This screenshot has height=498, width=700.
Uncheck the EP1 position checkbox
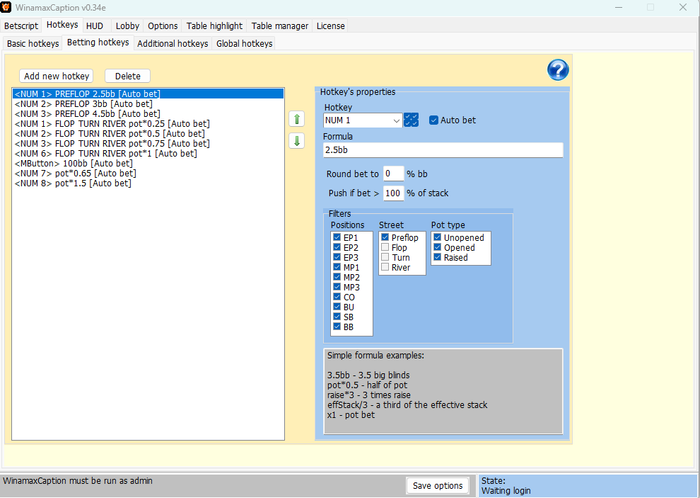tap(337, 237)
